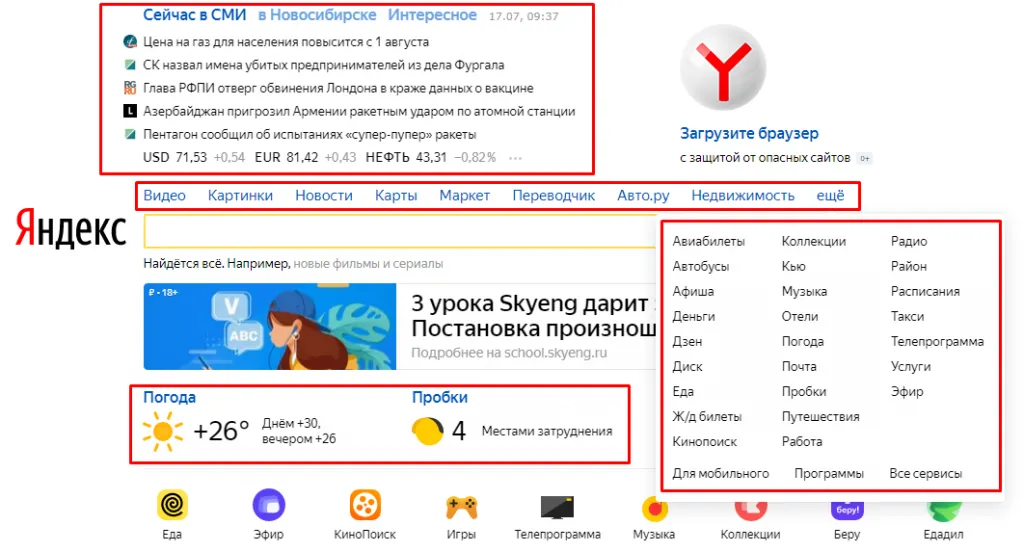
Task: Select Почта in the services popup
Action: [799, 366]
